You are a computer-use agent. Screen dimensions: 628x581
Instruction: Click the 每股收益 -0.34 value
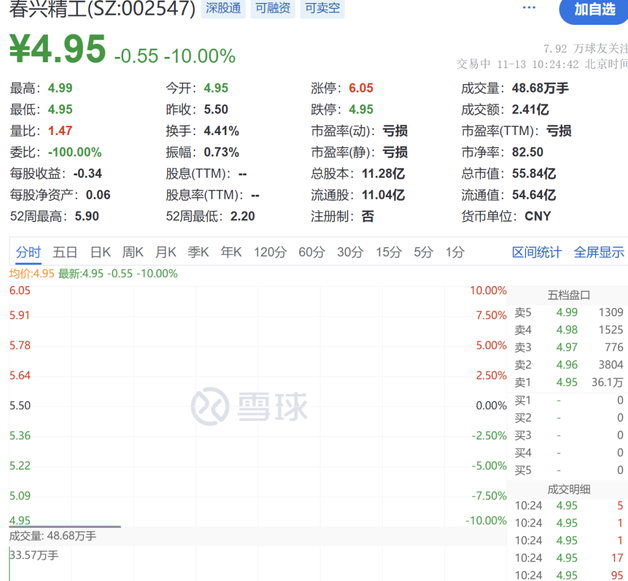coord(87,173)
